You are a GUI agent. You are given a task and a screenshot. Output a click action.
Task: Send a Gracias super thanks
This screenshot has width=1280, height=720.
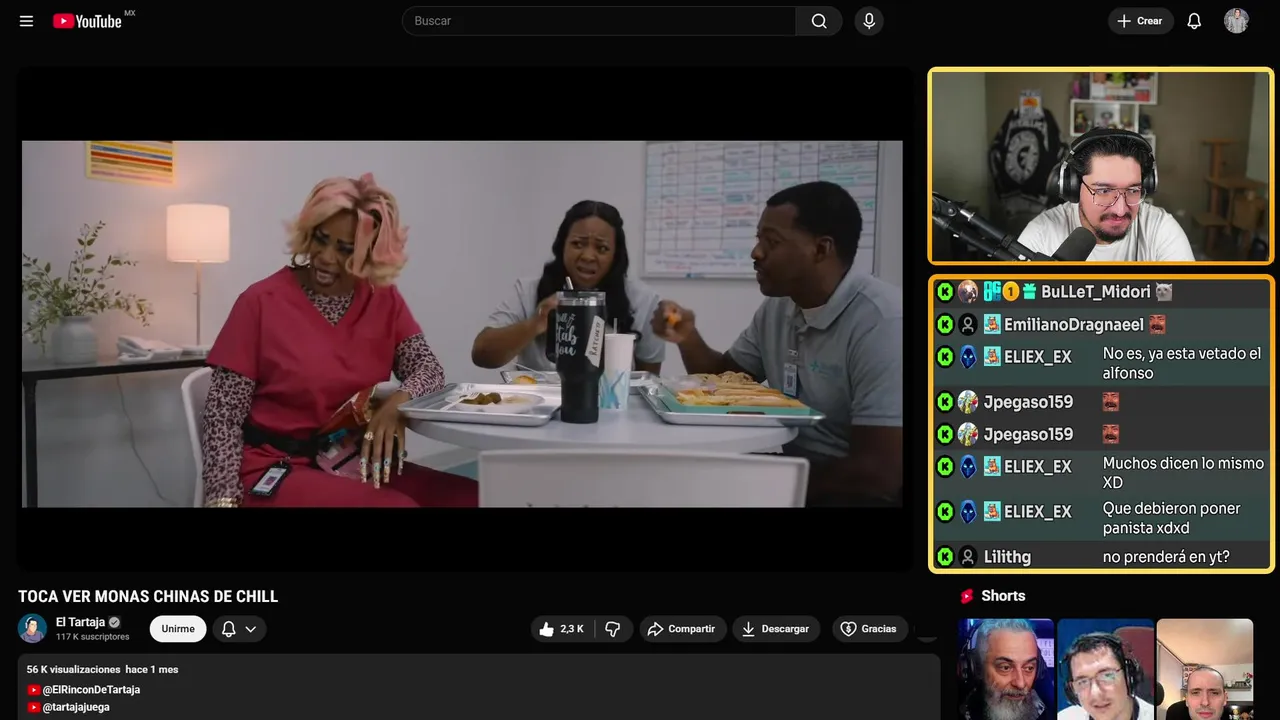coord(869,629)
